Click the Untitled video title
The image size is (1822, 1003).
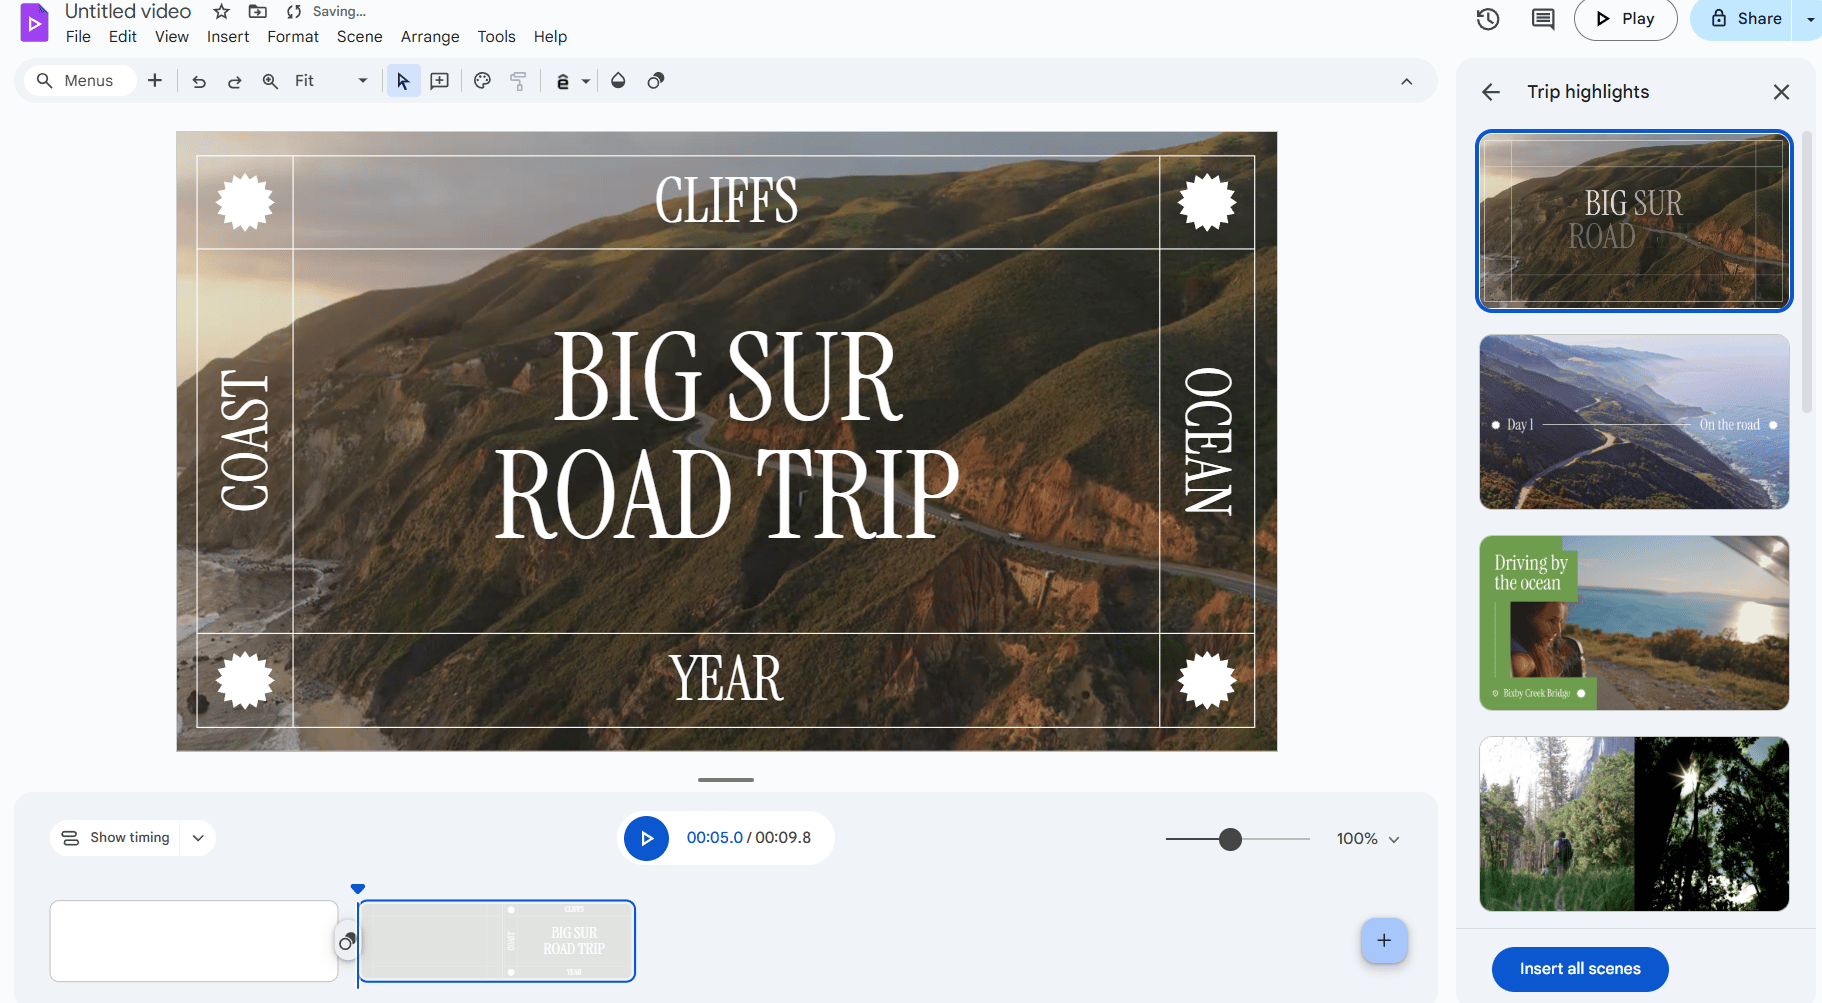[x=128, y=12]
